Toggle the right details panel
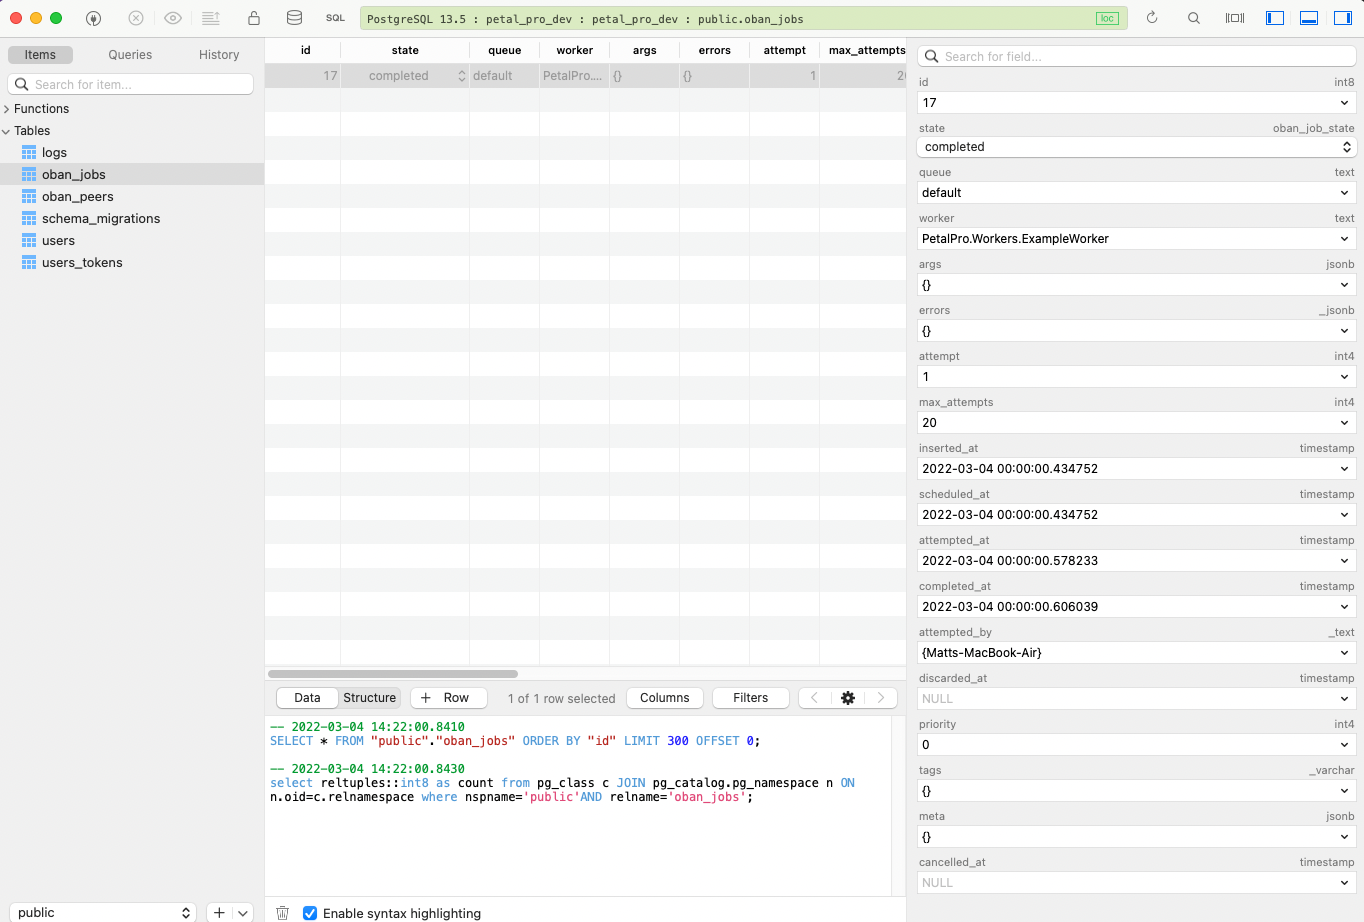1364x922 pixels. point(1343,18)
